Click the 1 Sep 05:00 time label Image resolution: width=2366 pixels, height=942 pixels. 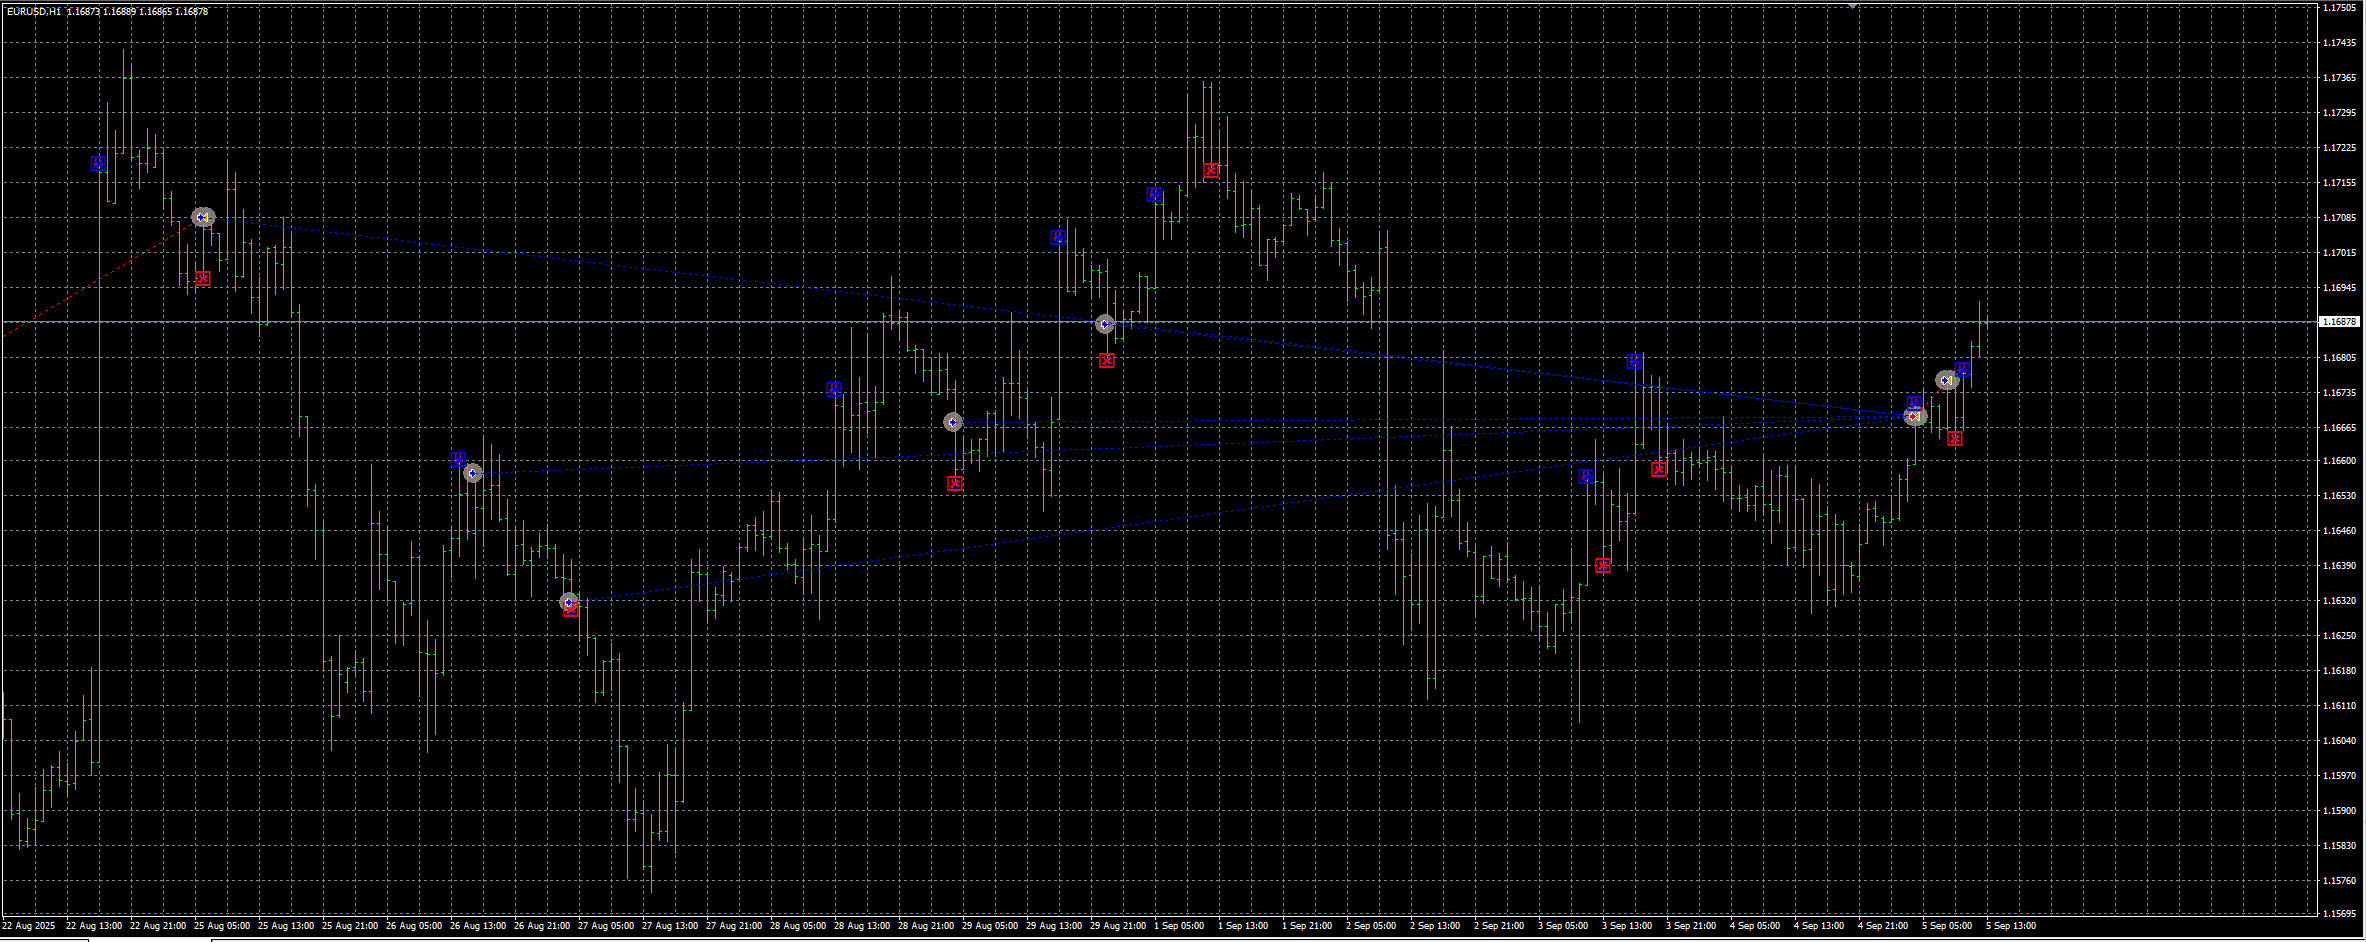pos(1180,926)
